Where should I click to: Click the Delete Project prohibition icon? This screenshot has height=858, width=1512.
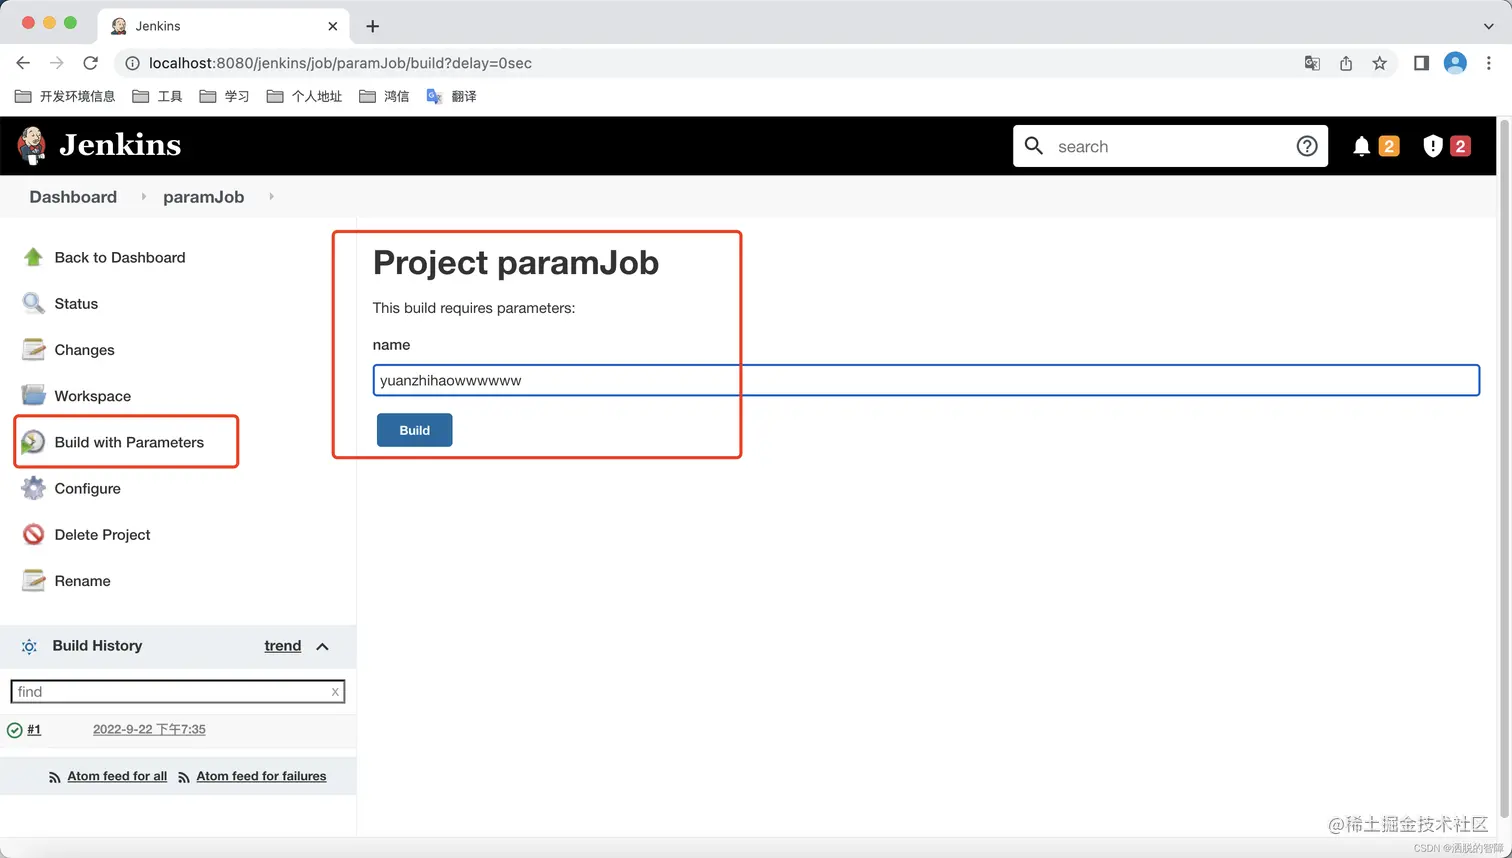[x=33, y=534]
